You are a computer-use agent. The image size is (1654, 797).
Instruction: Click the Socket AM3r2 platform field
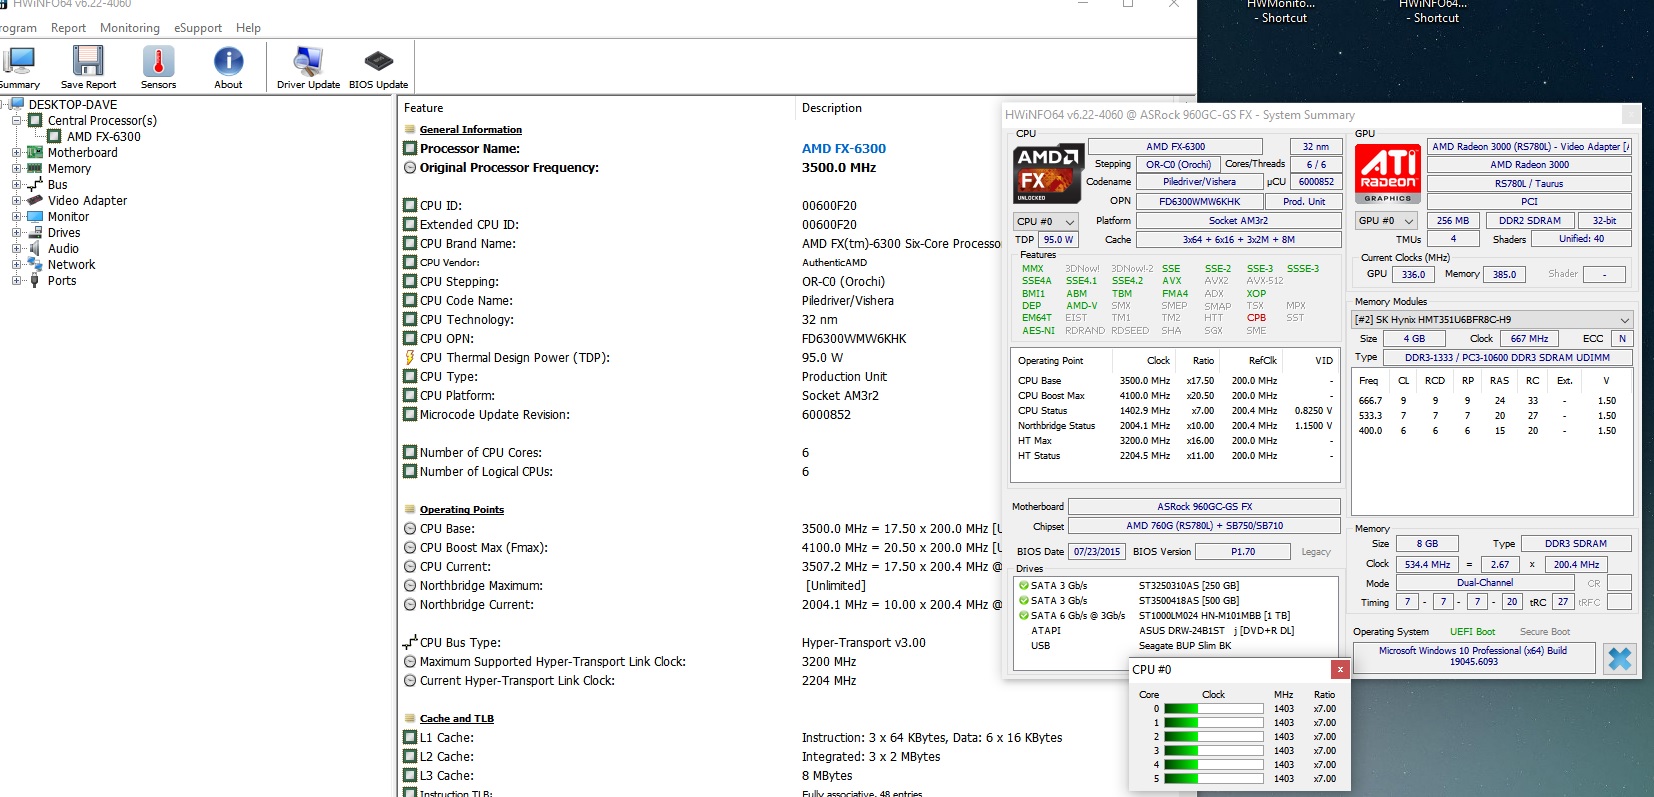click(x=1238, y=221)
